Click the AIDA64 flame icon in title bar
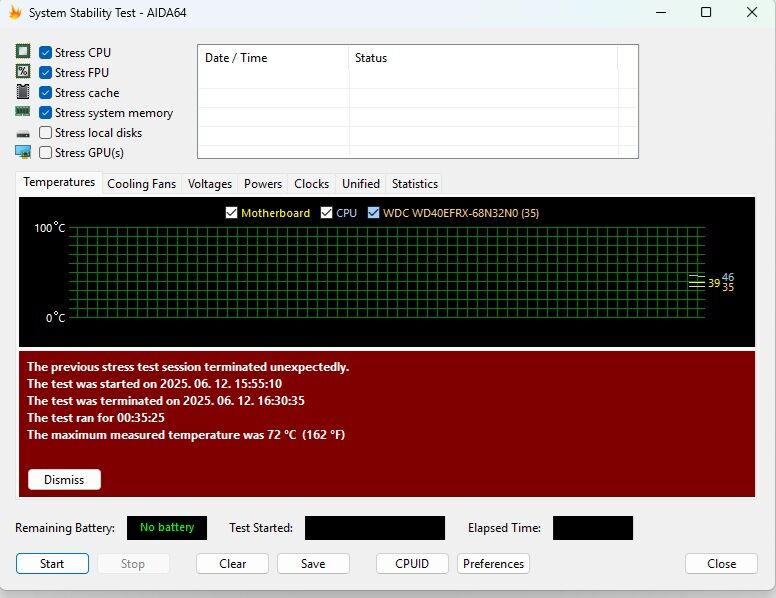776x598 pixels. coord(15,13)
